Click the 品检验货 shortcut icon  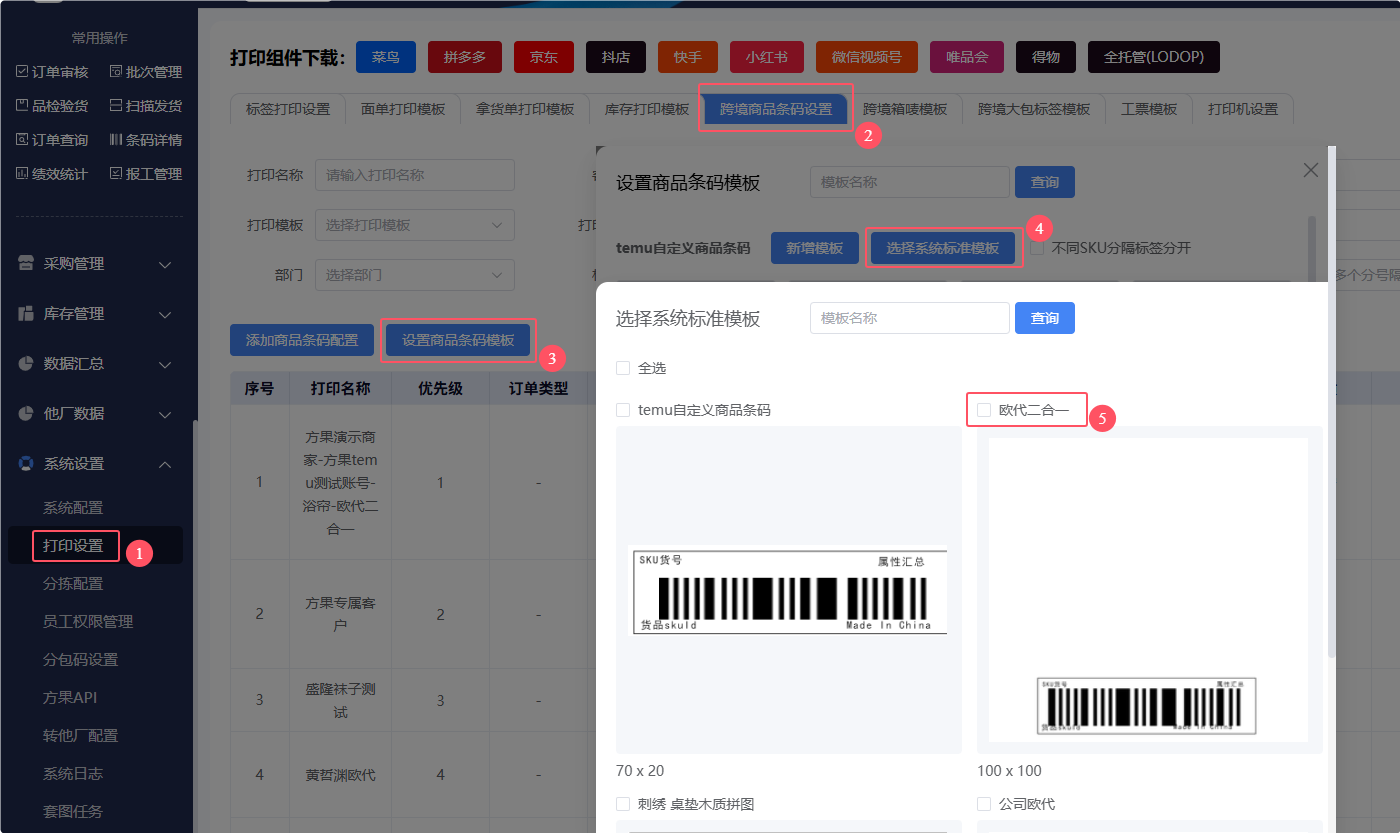22,105
